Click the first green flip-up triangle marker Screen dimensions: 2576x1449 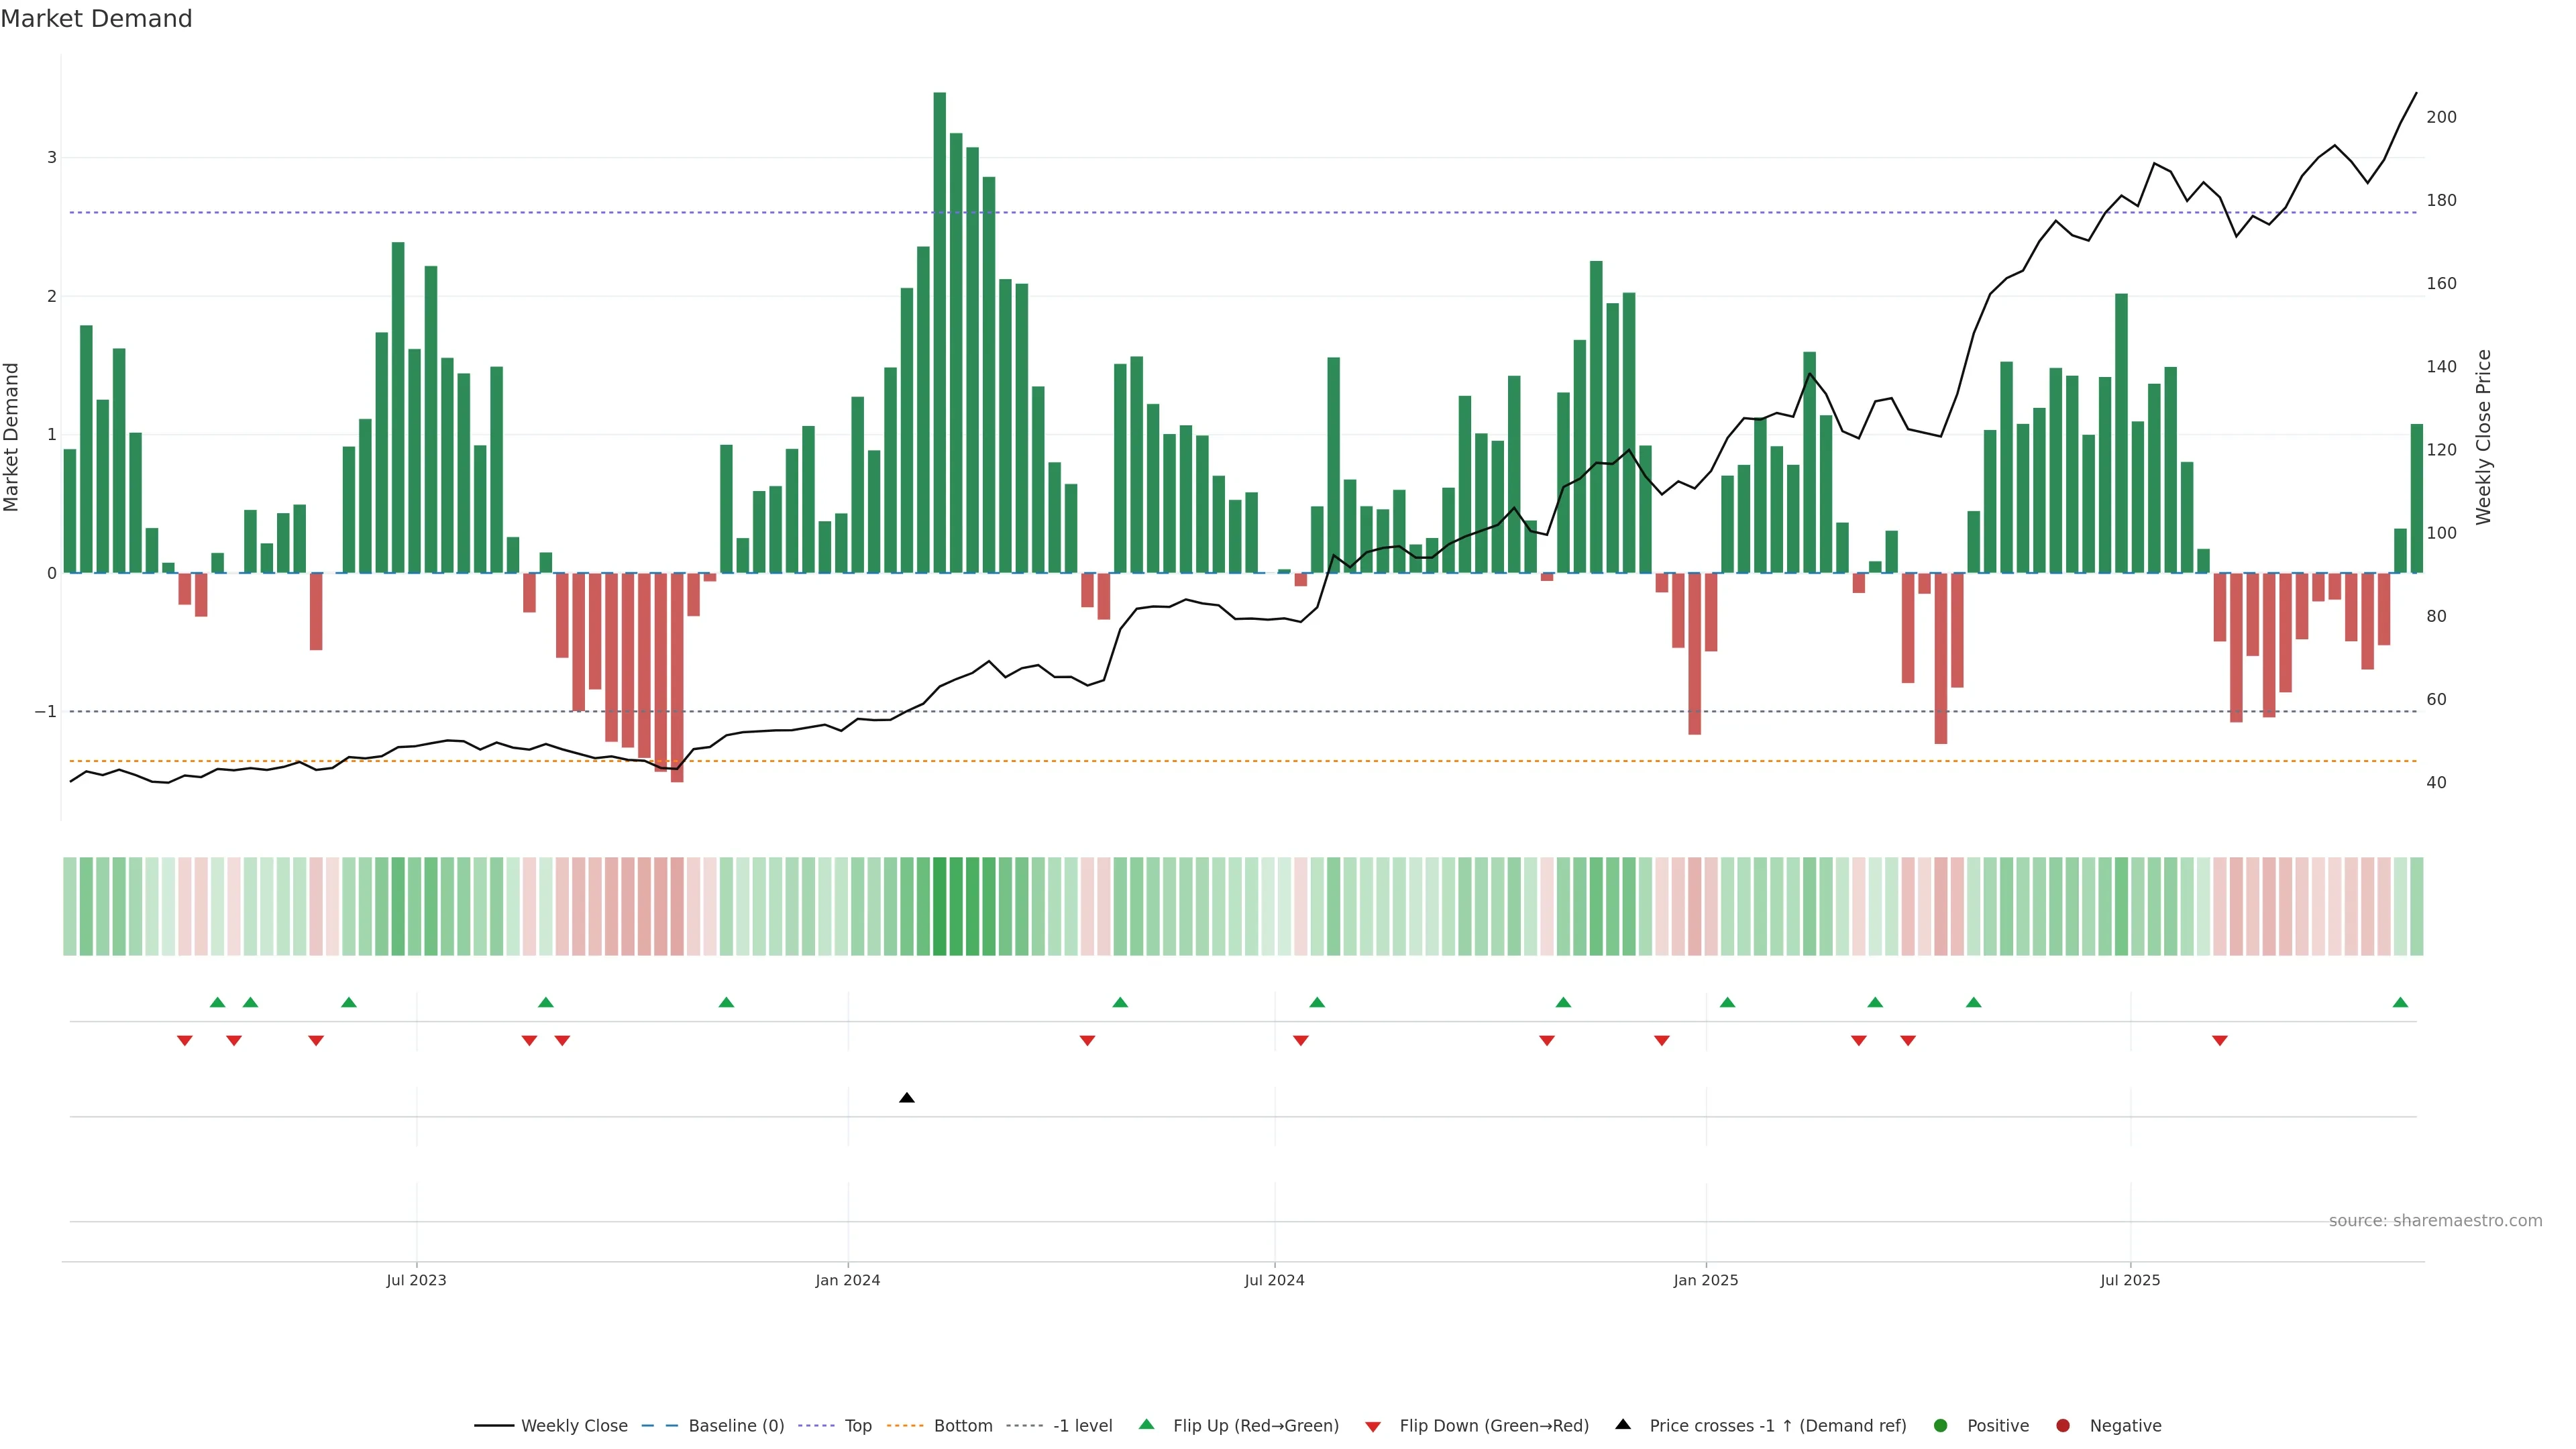pos(217,1002)
